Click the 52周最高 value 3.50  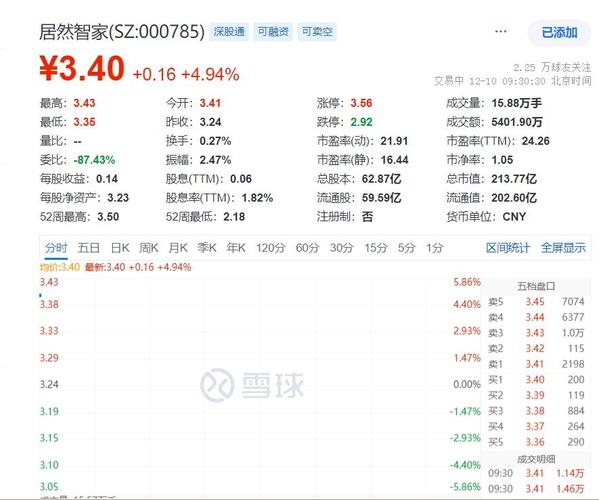tap(108, 217)
